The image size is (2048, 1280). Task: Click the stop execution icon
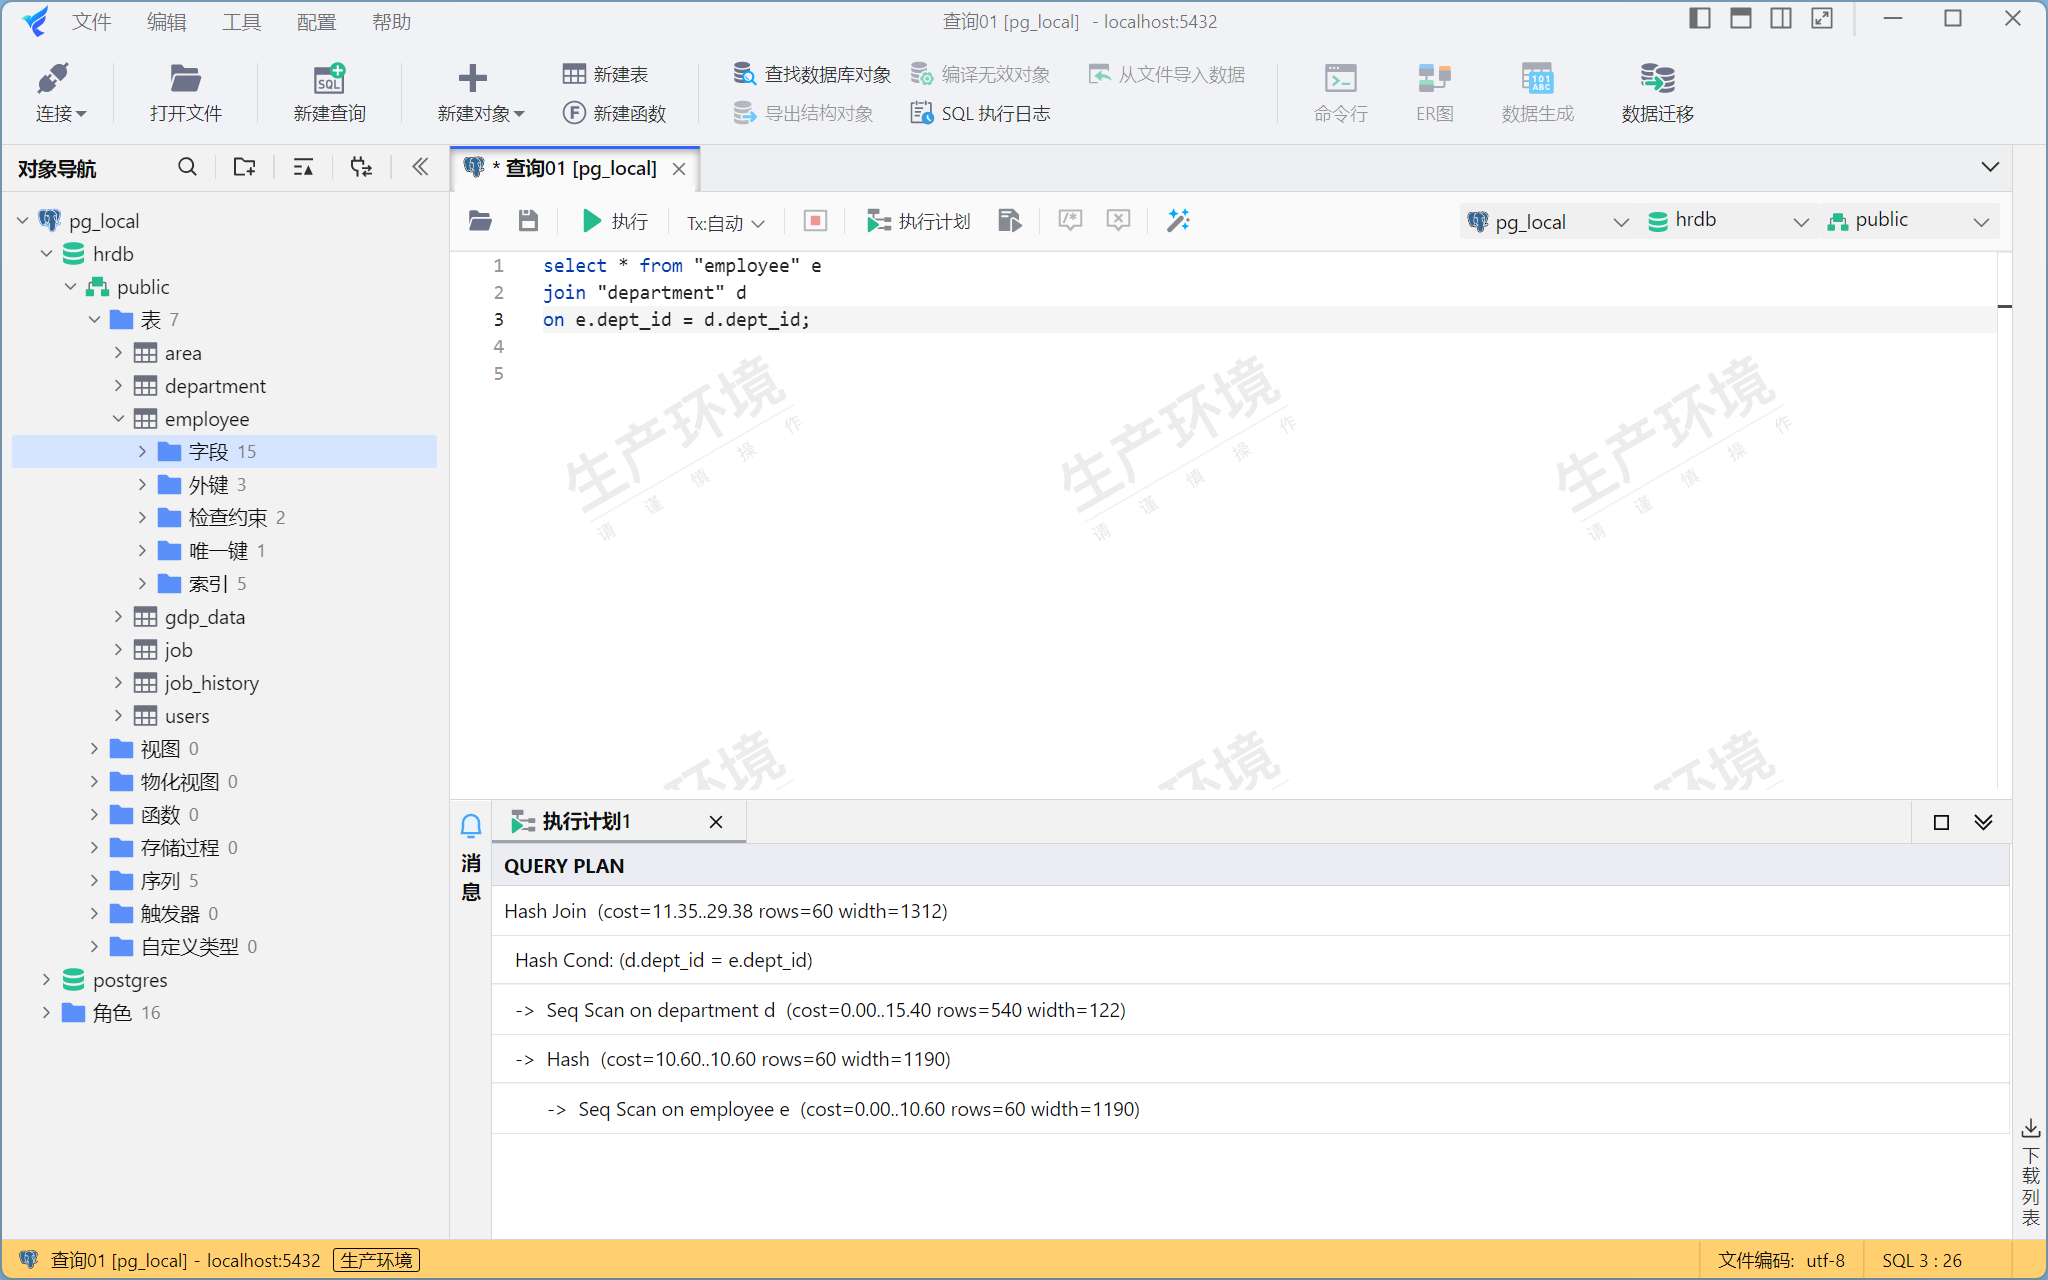pyautogui.click(x=815, y=221)
